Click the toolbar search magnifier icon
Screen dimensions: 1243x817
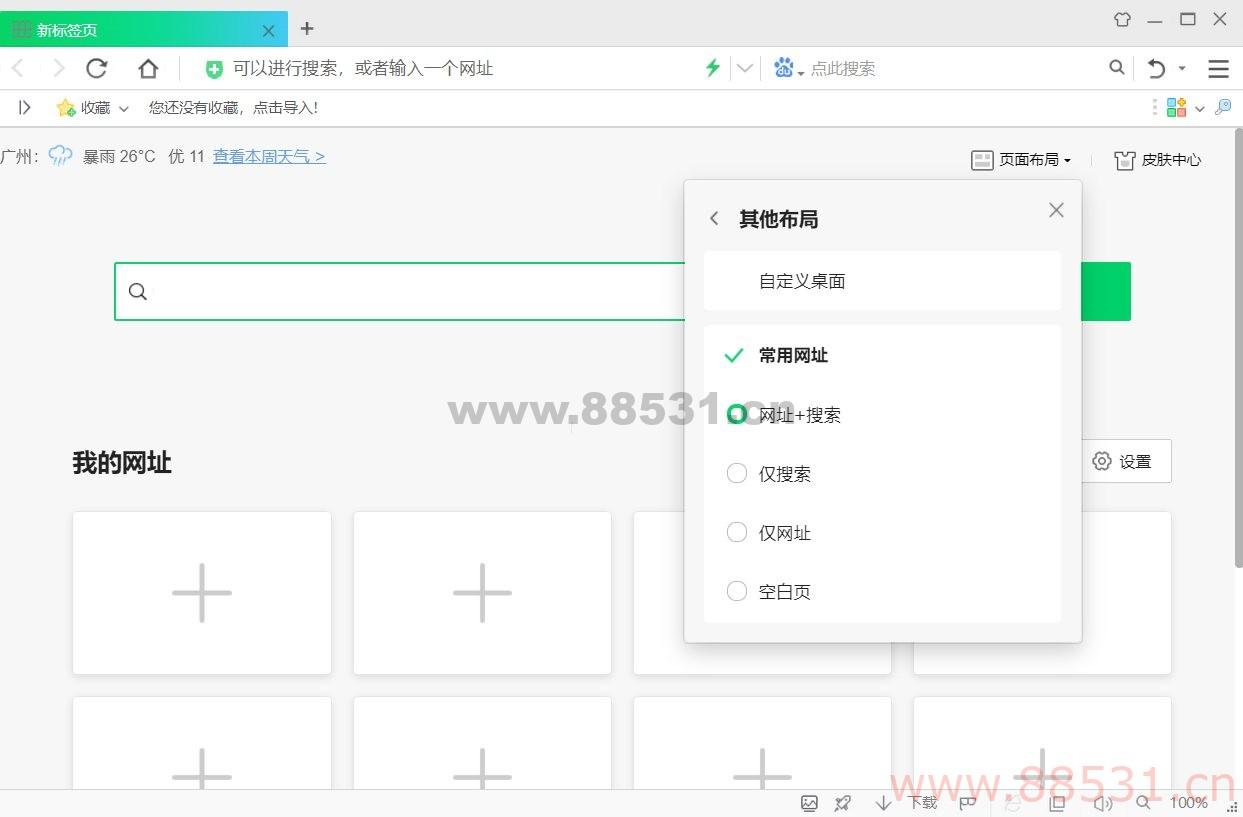click(1117, 68)
